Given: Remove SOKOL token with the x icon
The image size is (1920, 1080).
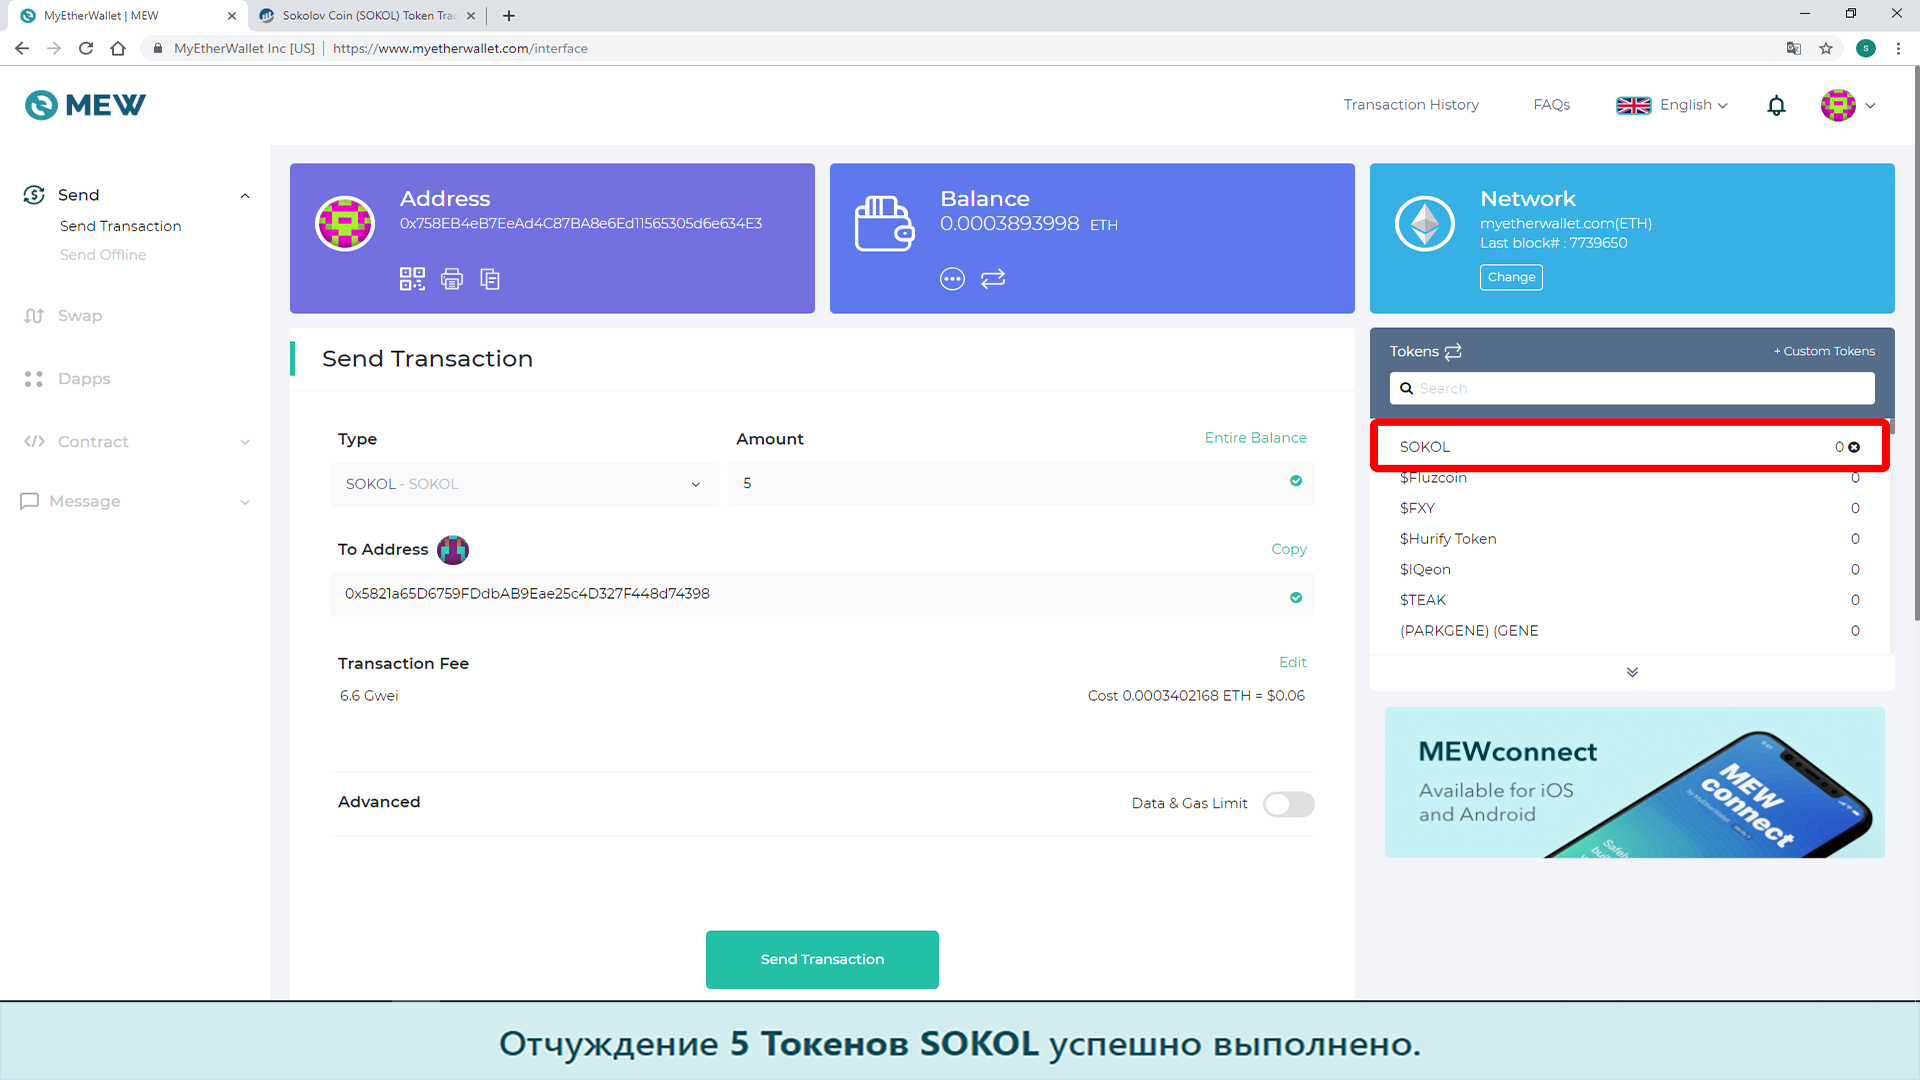Looking at the screenshot, I should (x=1854, y=447).
